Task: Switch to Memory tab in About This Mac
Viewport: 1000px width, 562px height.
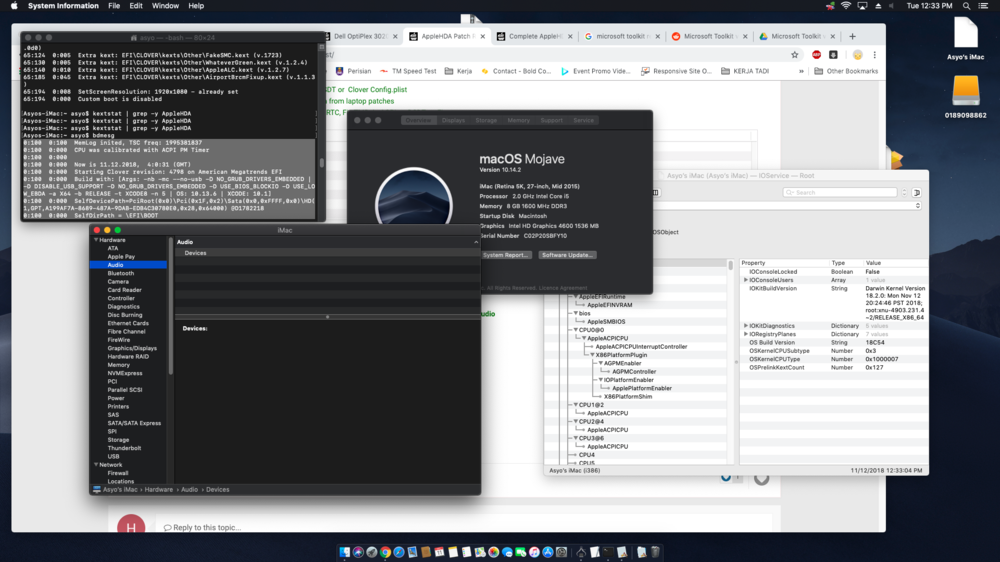Action: coord(518,120)
